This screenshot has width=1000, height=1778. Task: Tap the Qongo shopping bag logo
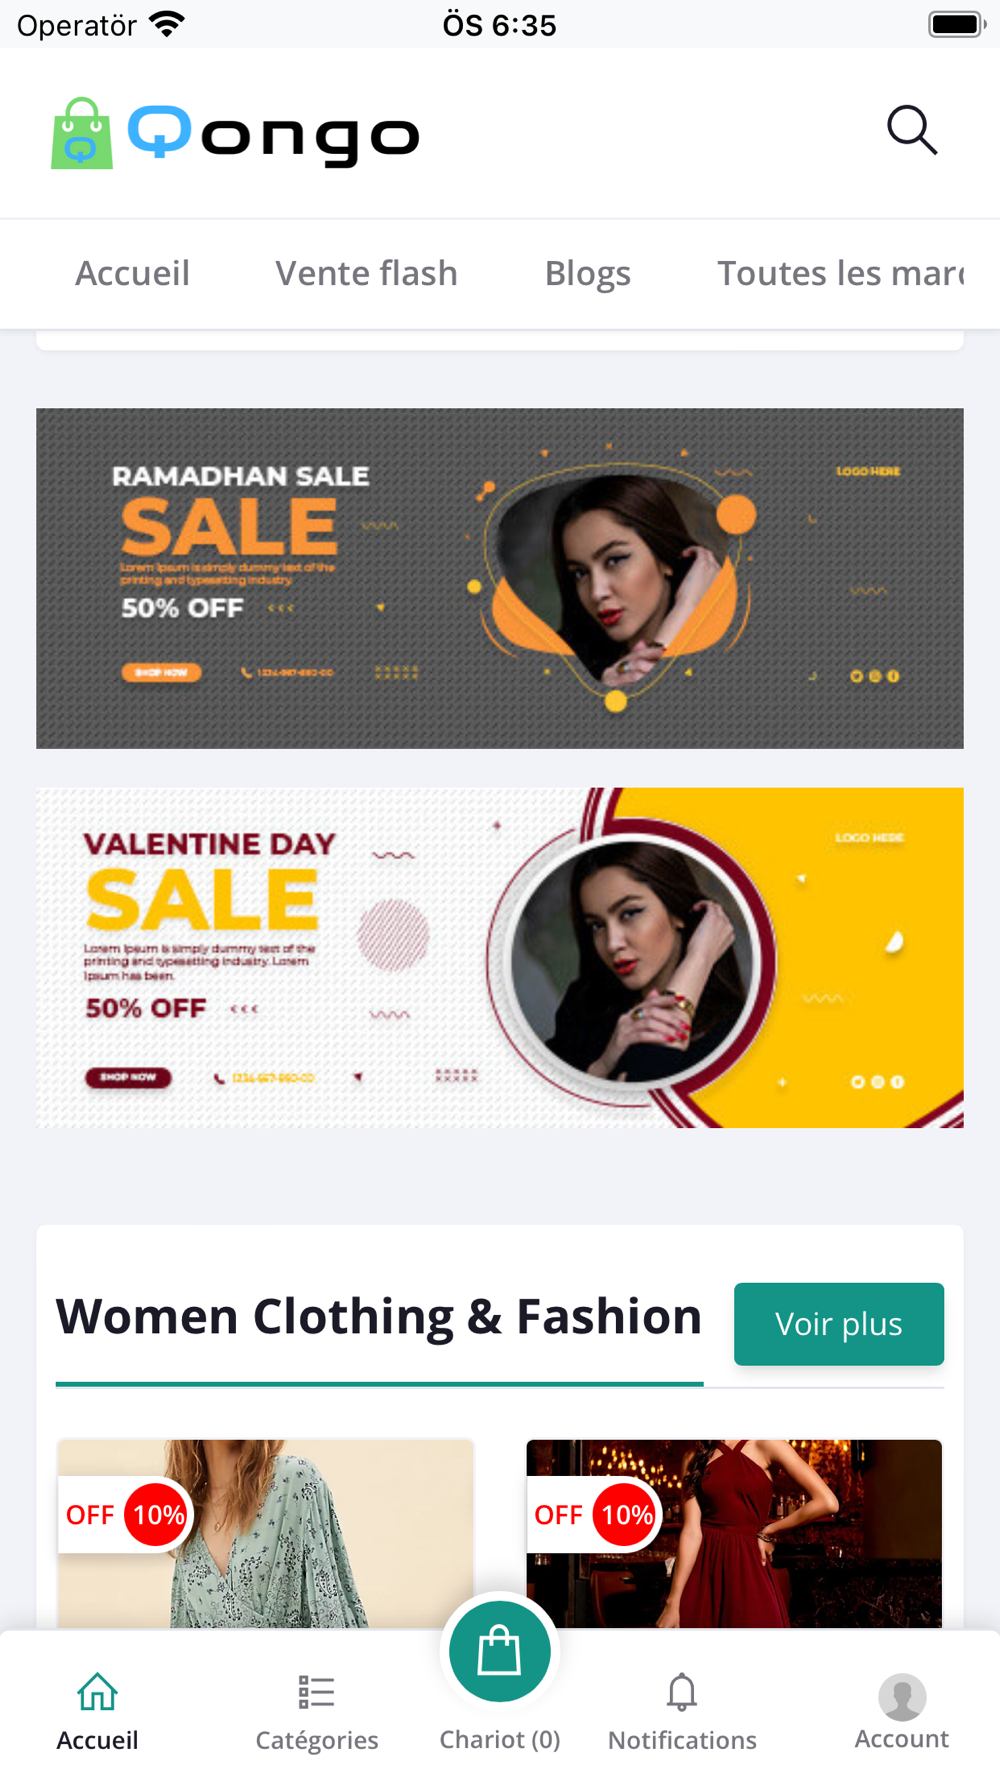point(82,133)
